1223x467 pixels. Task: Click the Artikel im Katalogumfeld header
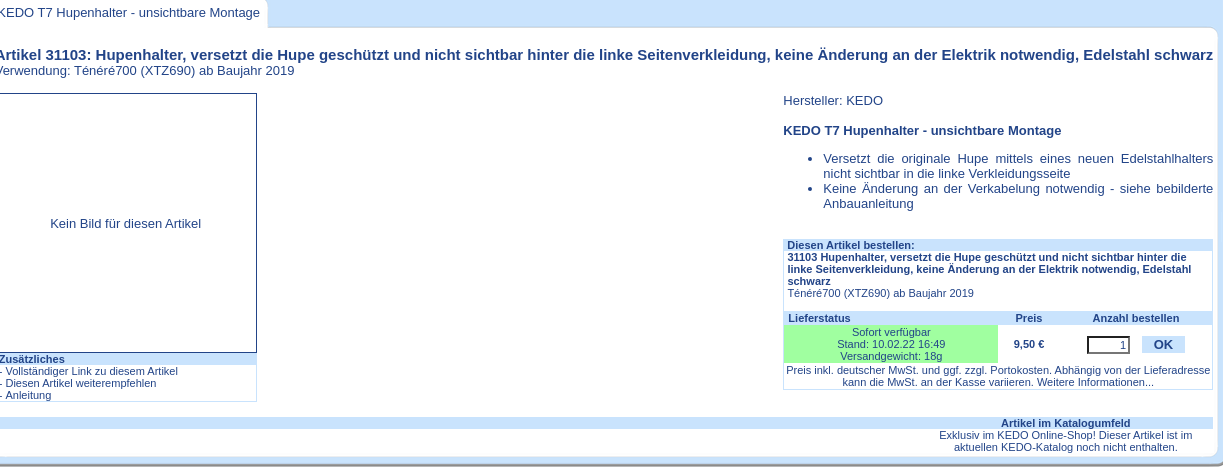(1066, 423)
